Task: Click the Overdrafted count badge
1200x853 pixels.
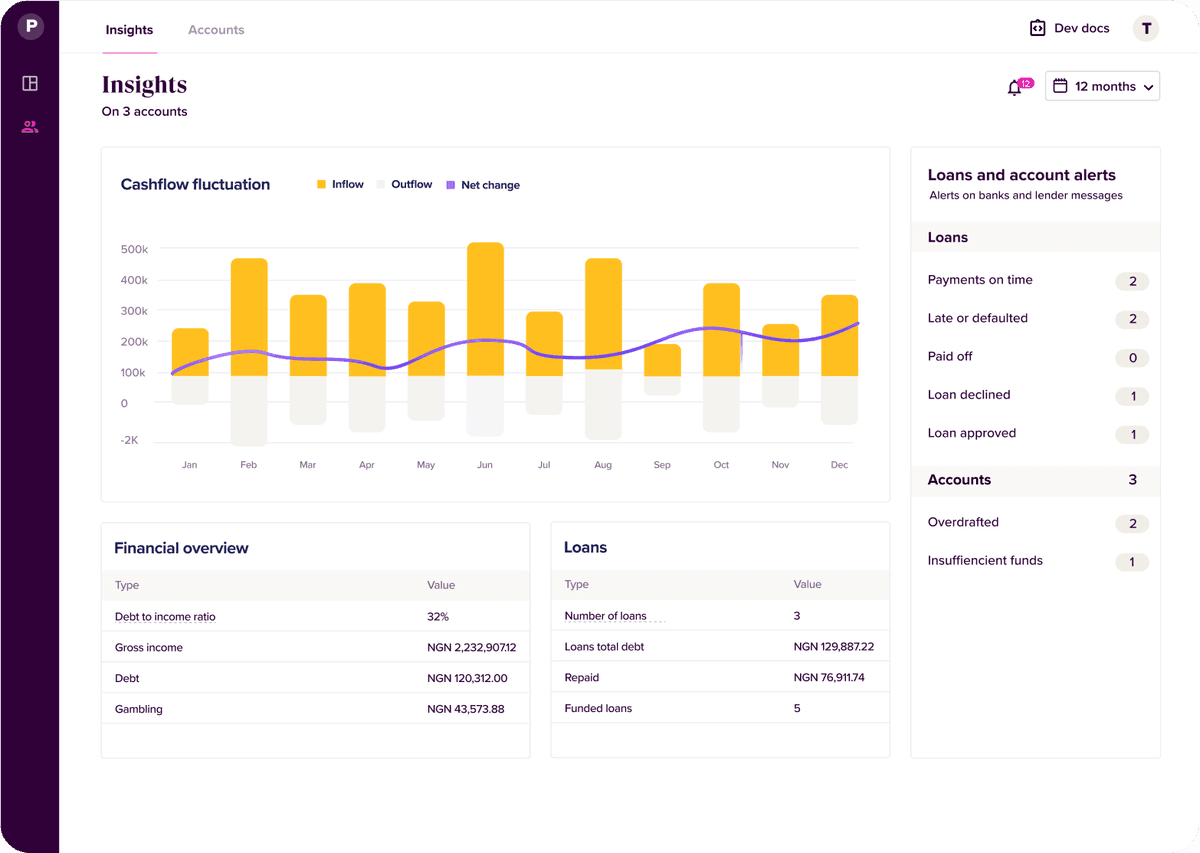Action: [1132, 524]
